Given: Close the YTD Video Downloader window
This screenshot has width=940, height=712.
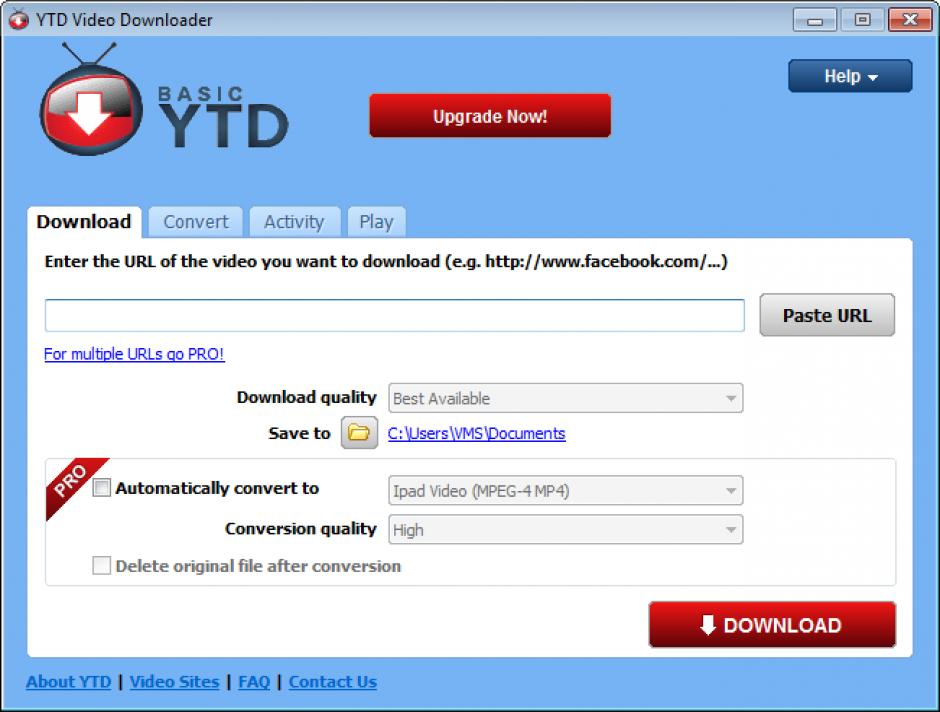Looking at the screenshot, I should (910, 20).
